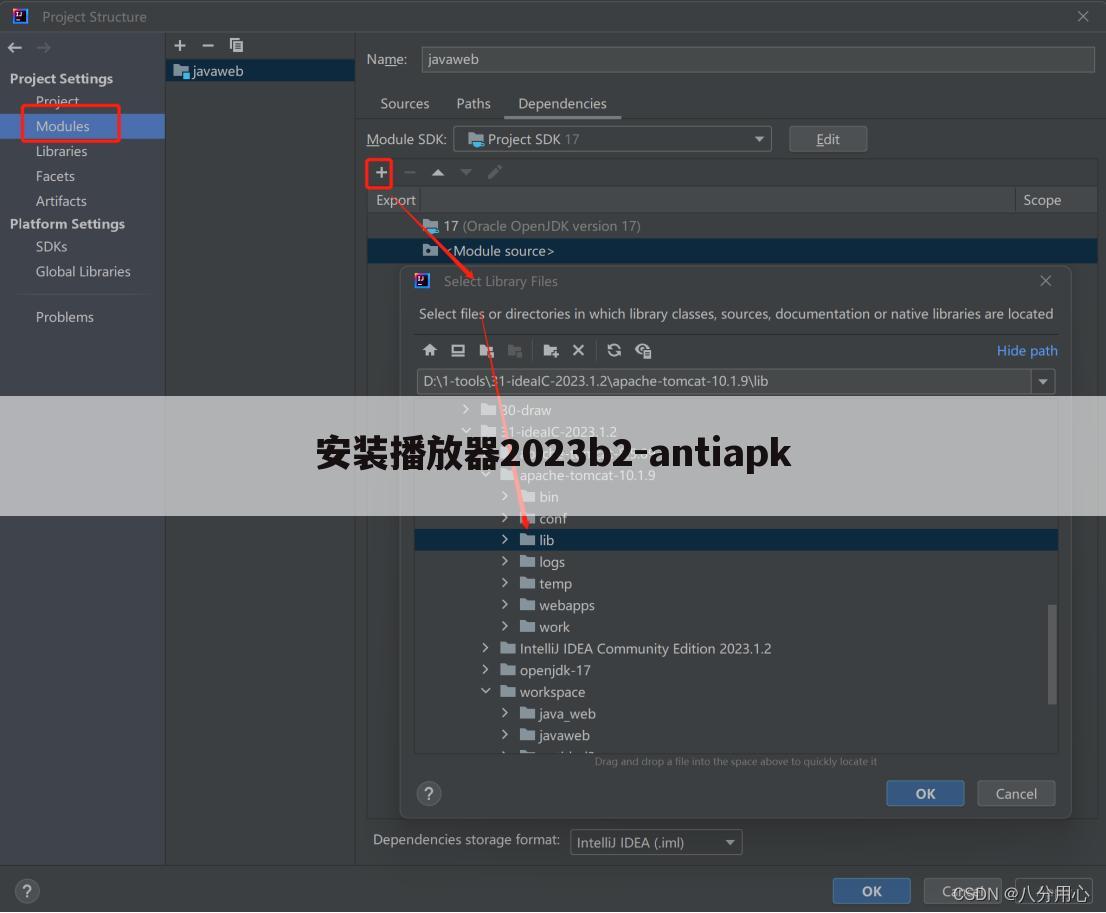Viewport: 1106px width, 913px height.
Task: Create New Folder icon in file chooser
Action: [x=551, y=350]
